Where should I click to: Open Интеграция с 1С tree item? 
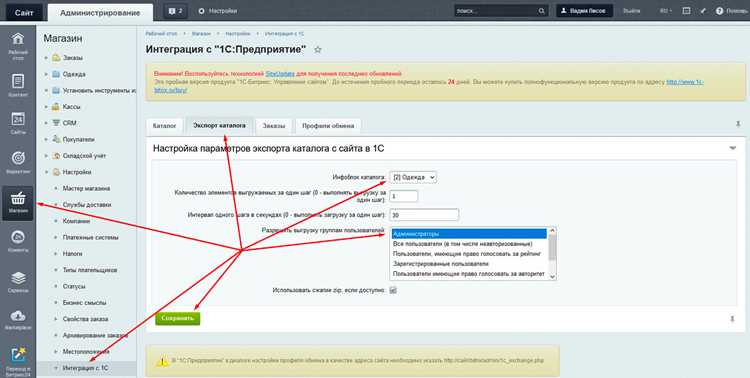pos(86,368)
